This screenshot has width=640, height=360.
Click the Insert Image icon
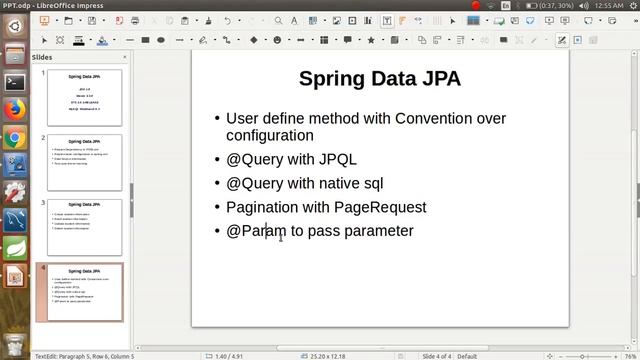click(x=337, y=20)
